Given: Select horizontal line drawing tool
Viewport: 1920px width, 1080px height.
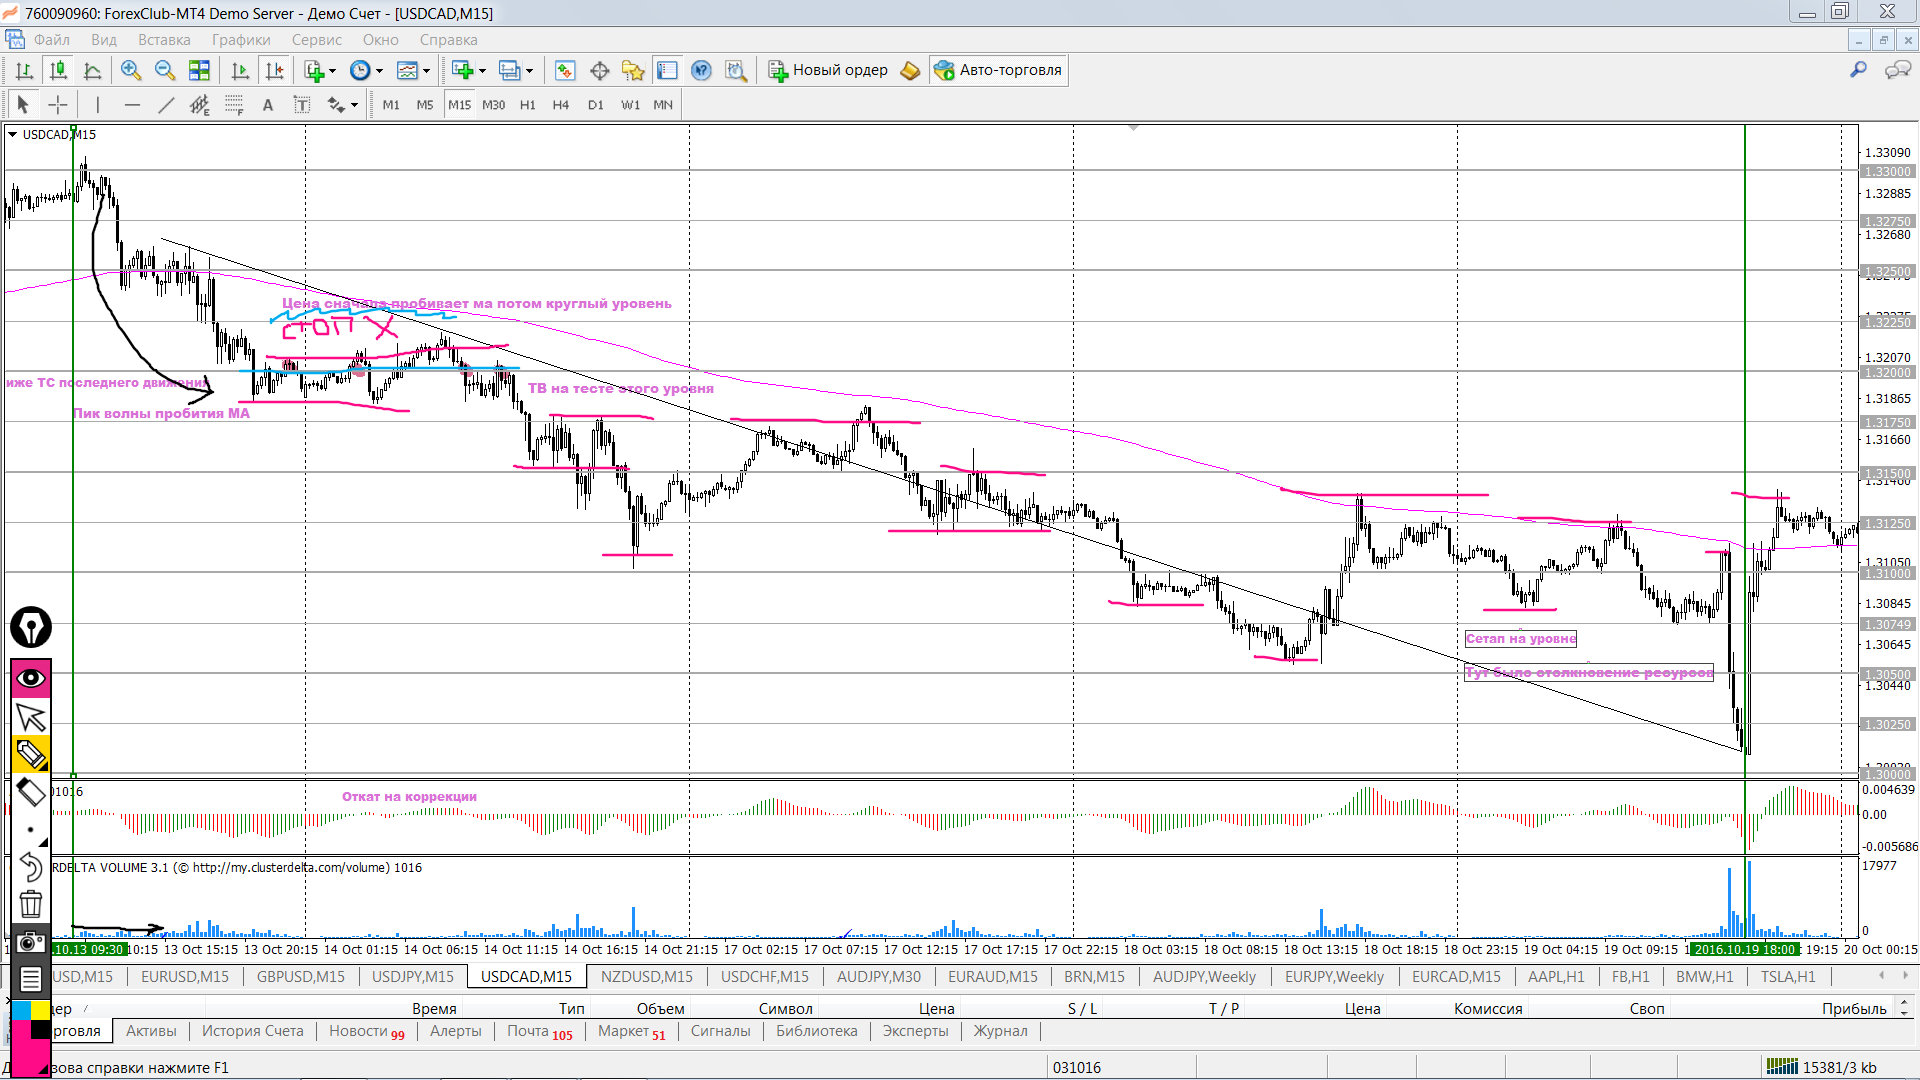Looking at the screenshot, I should 132,104.
